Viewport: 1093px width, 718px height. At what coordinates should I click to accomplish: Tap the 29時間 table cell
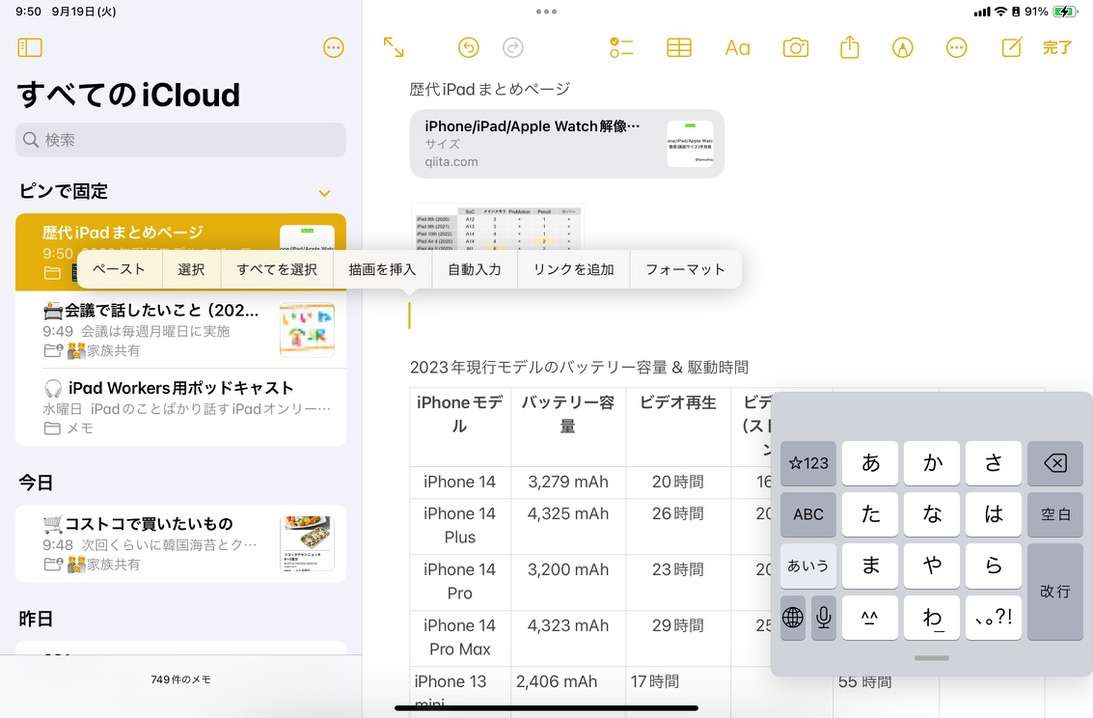click(x=678, y=637)
